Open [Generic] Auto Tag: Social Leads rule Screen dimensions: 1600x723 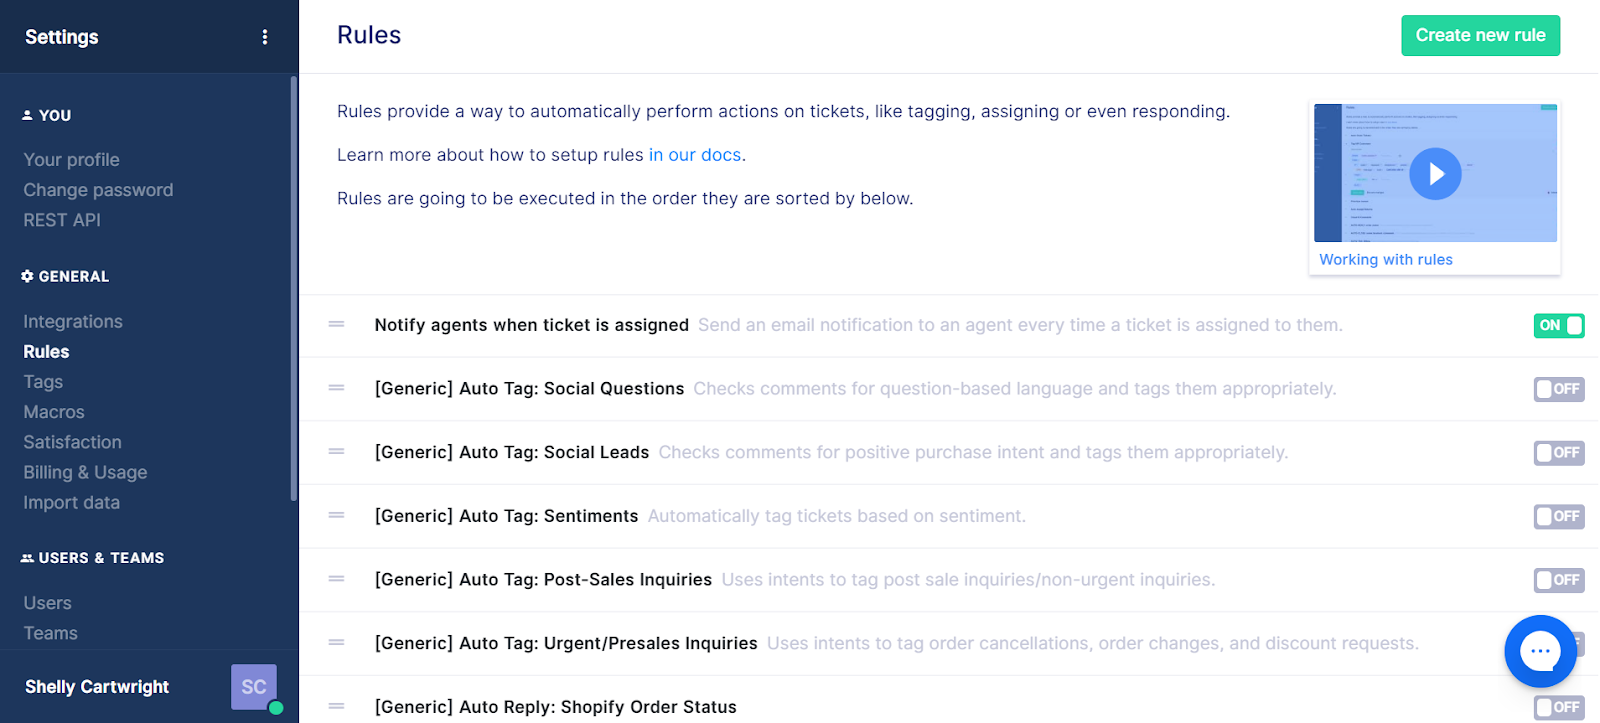coord(511,453)
